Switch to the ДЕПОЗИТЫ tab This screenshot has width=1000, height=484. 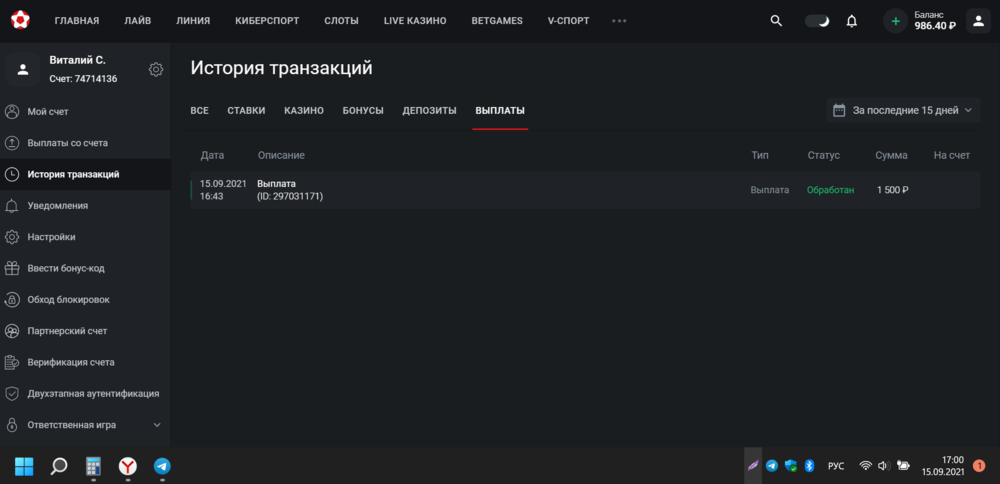[429, 110]
